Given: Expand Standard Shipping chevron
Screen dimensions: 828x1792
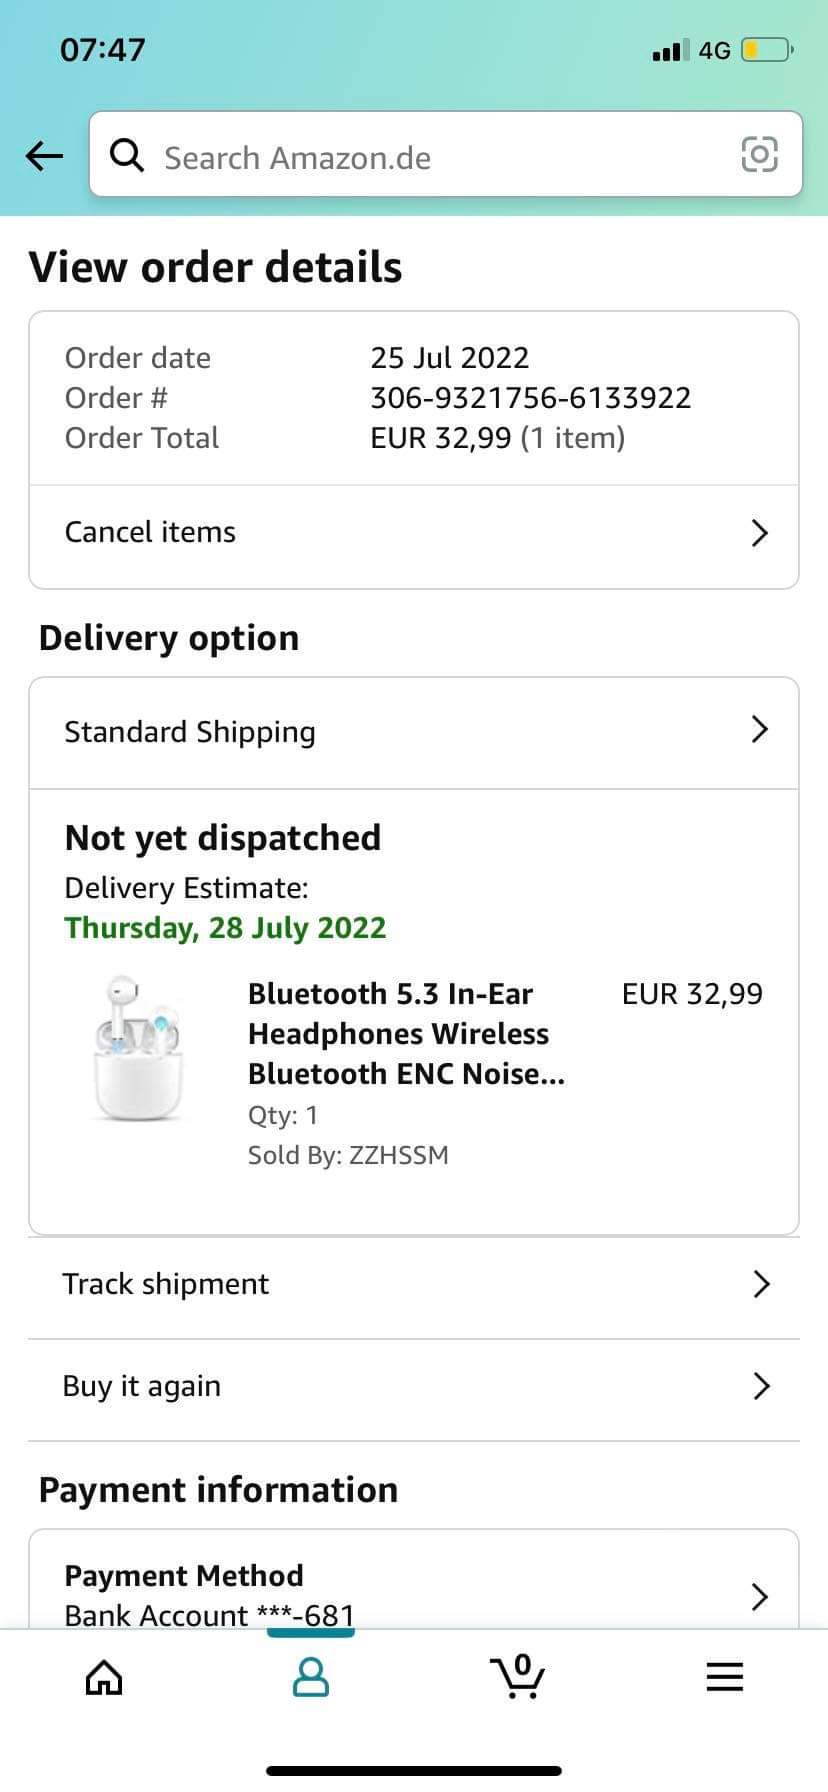Looking at the screenshot, I should (759, 730).
